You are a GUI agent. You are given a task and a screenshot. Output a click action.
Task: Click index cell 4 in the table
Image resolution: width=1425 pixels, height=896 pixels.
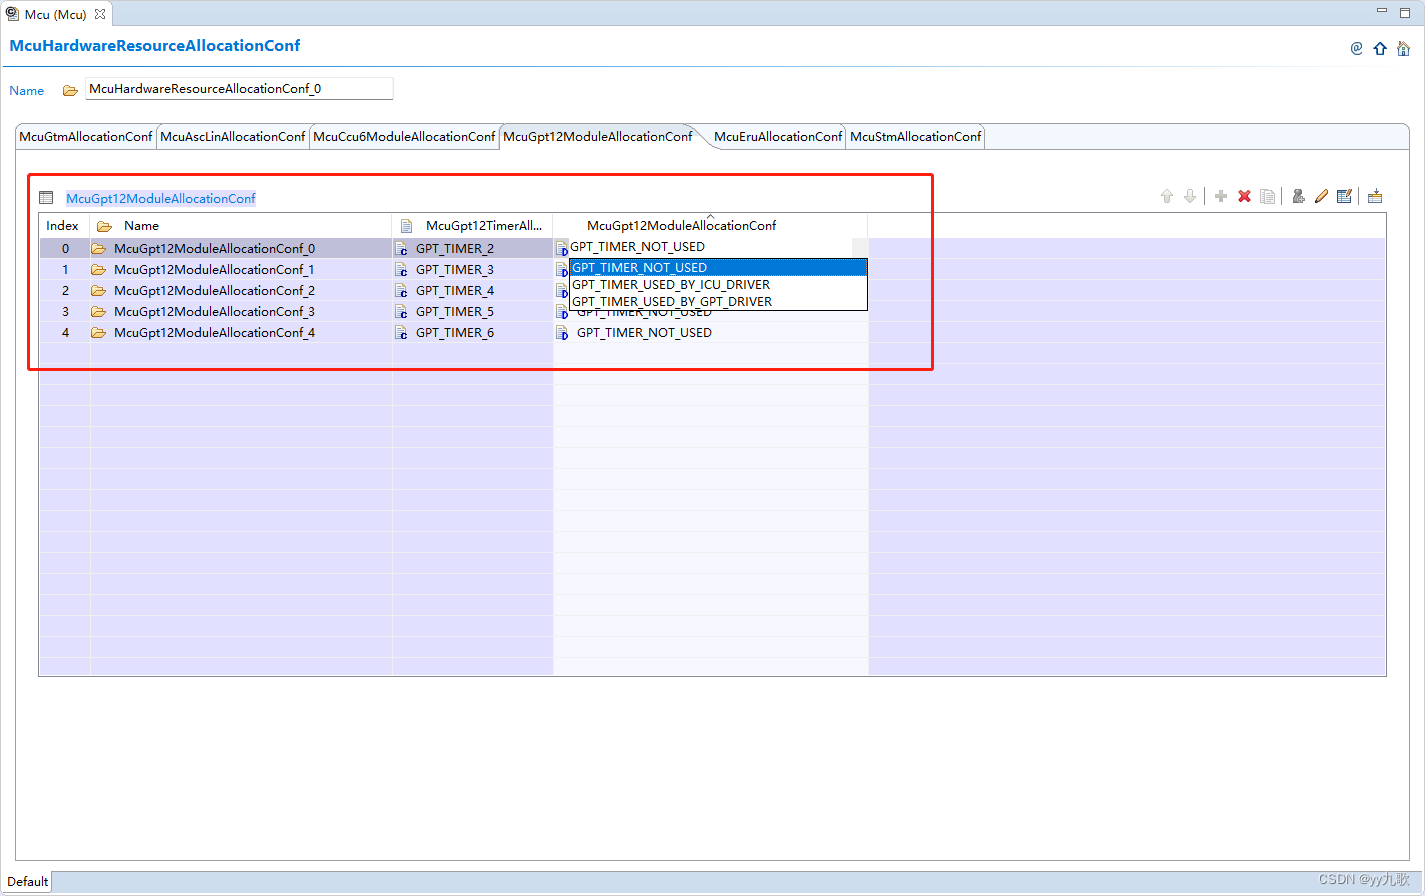pos(65,333)
